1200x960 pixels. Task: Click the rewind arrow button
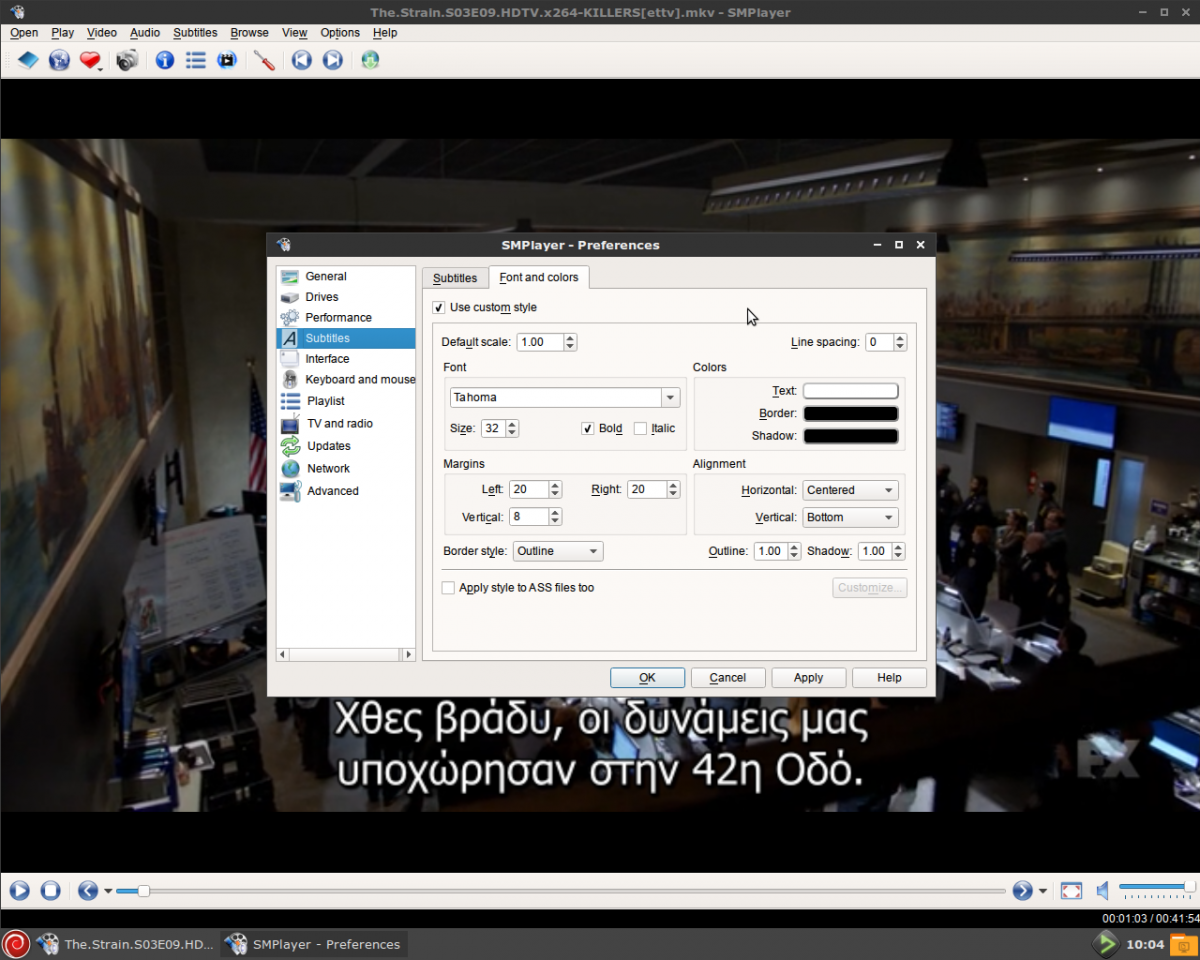pyautogui.click(x=88, y=891)
